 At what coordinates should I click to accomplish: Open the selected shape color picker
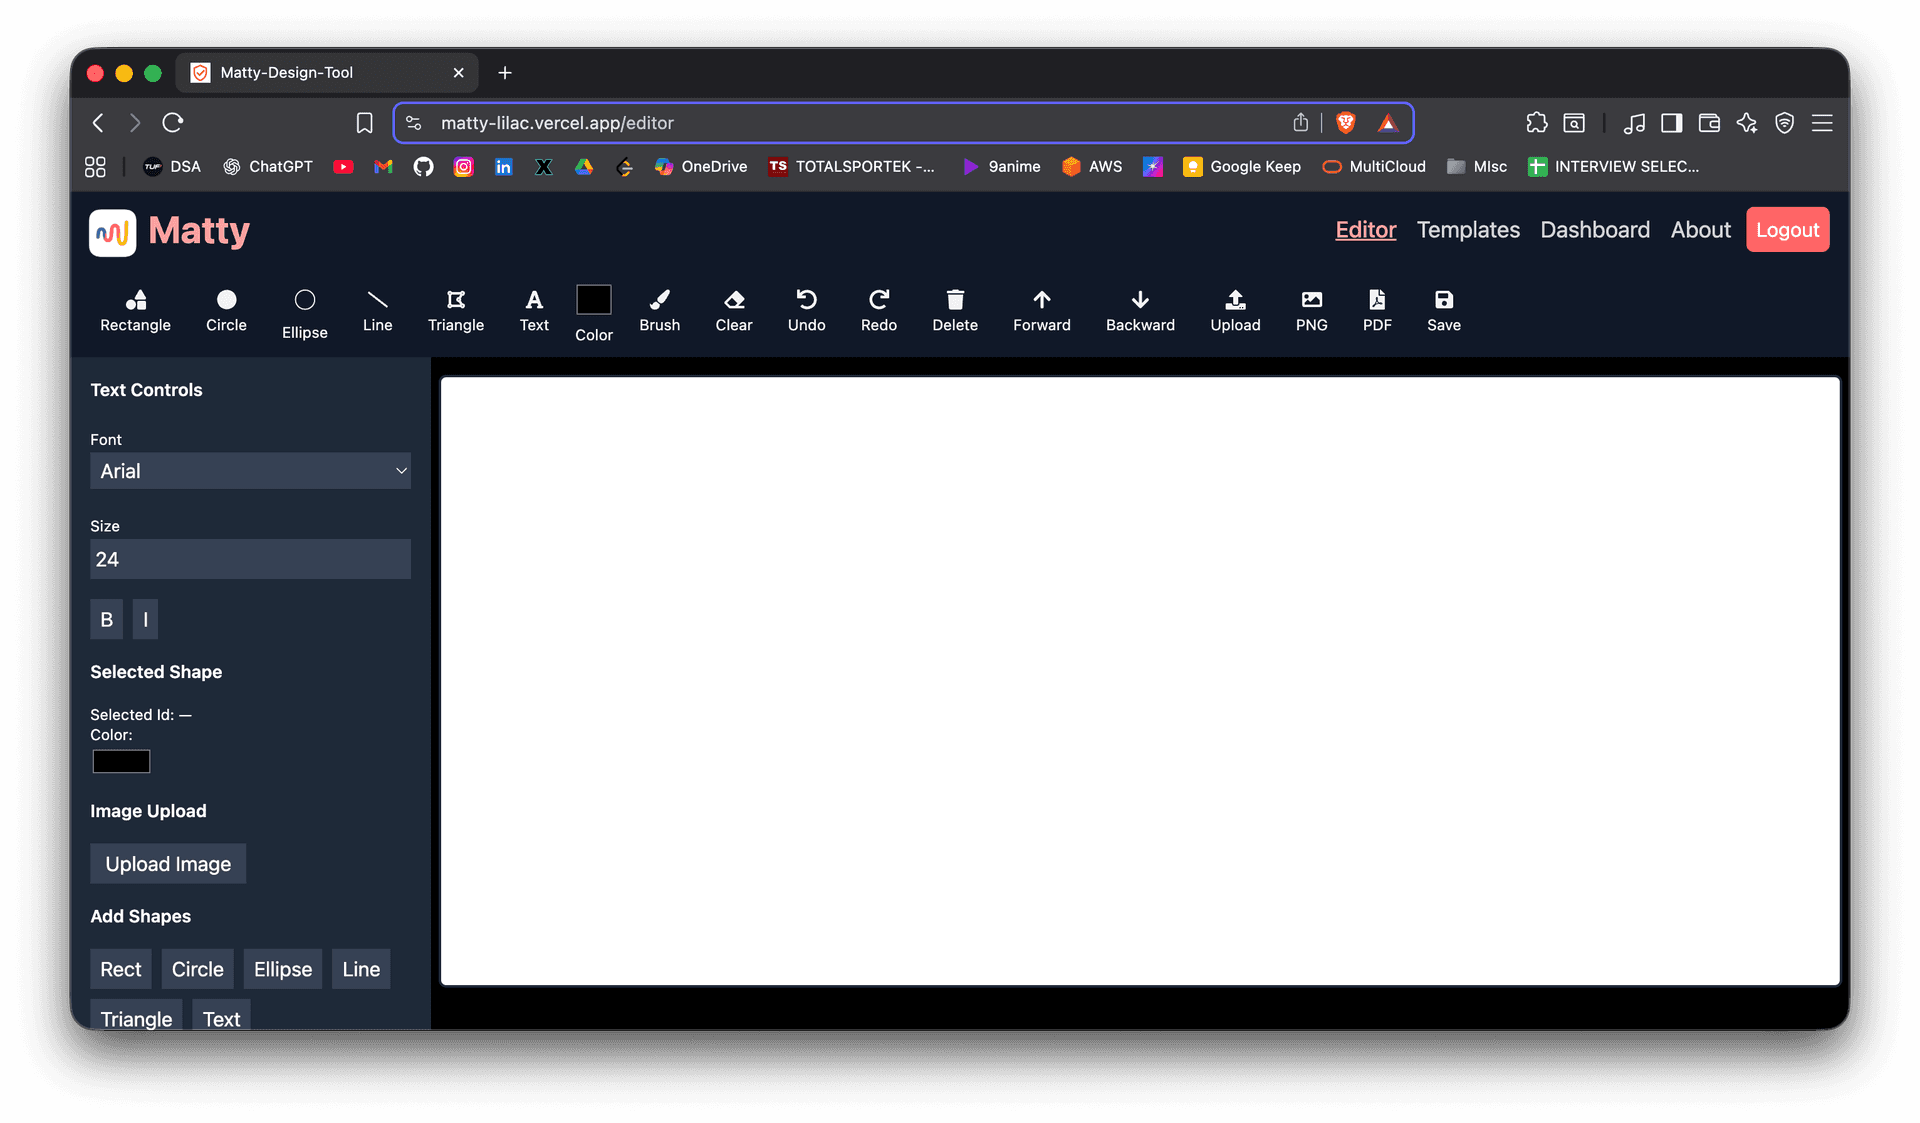[120, 761]
